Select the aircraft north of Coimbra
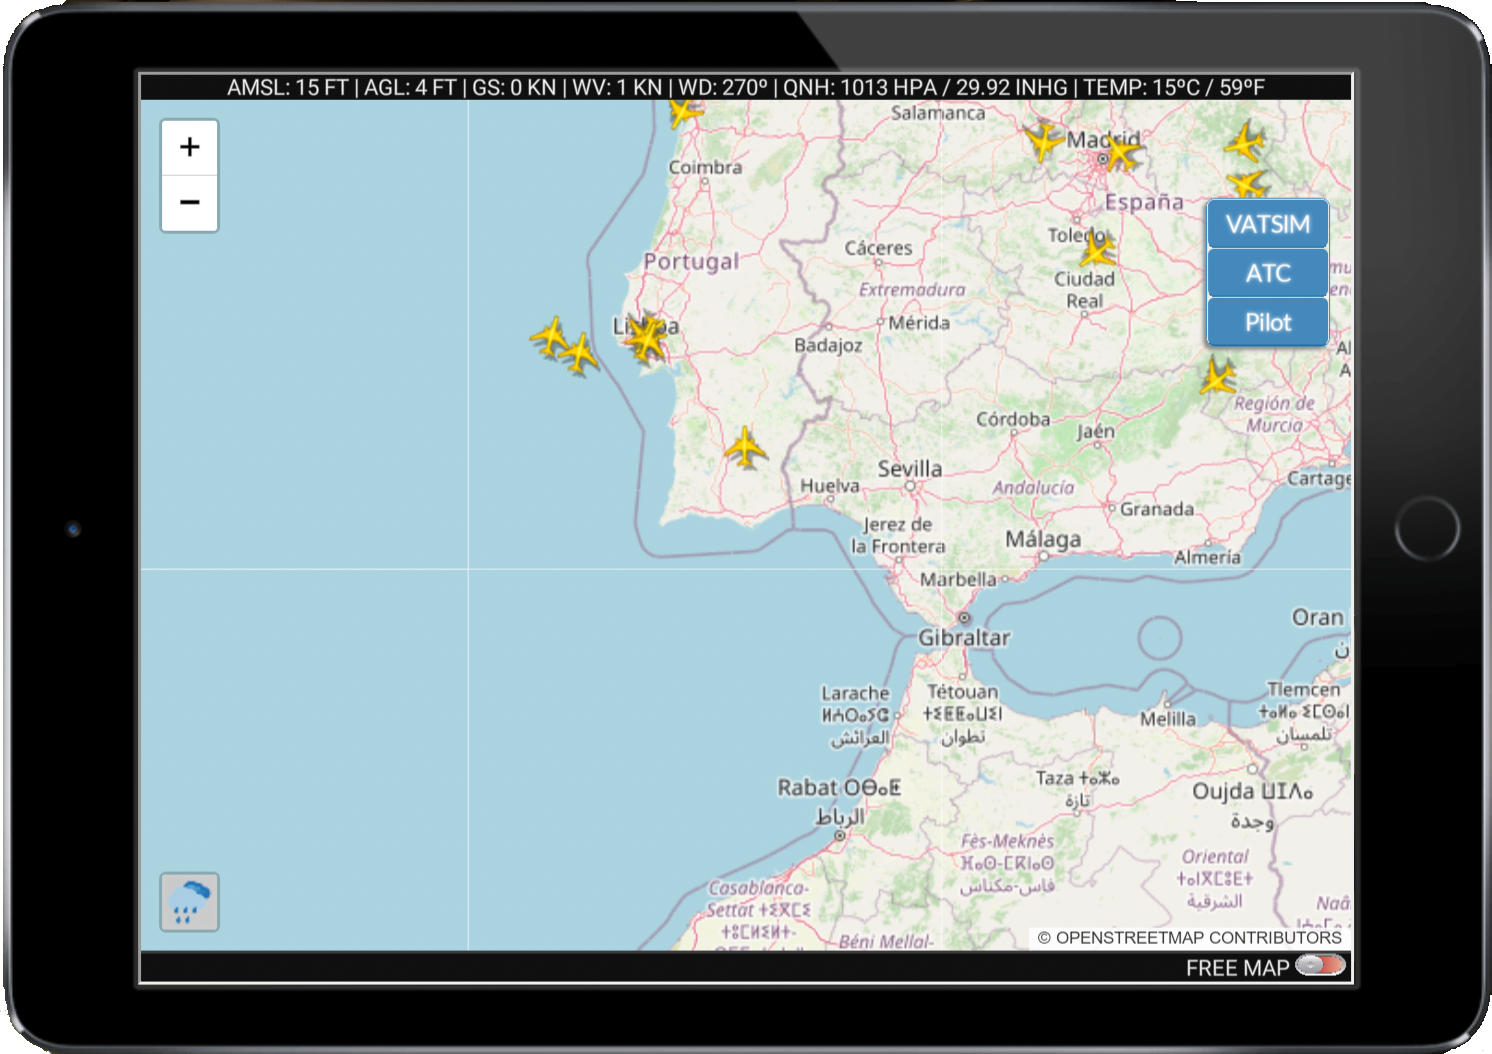The width and height of the screenshot is (1492, 1054). [x=685, y=111]
